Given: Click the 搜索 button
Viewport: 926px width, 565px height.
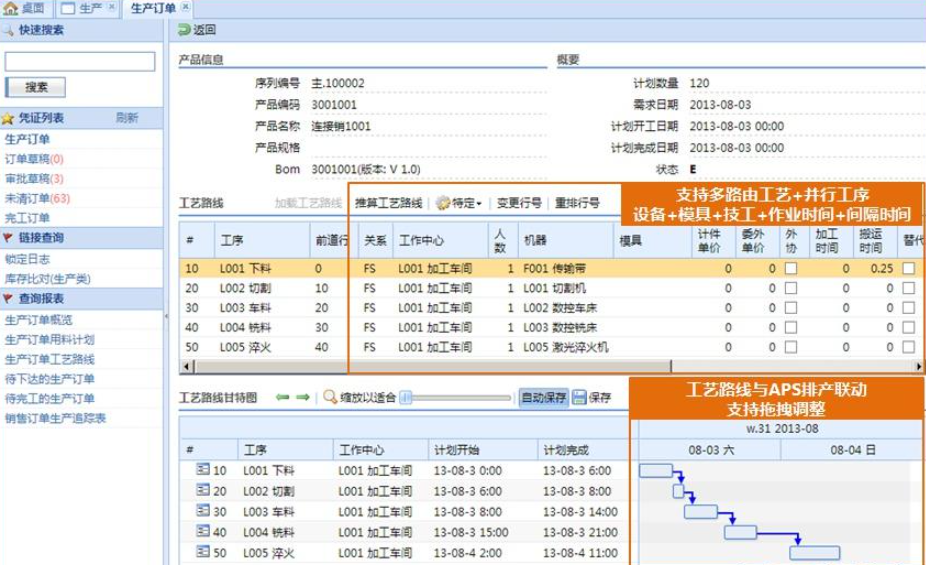Looking at the screenshot, I should coord(35,87).
